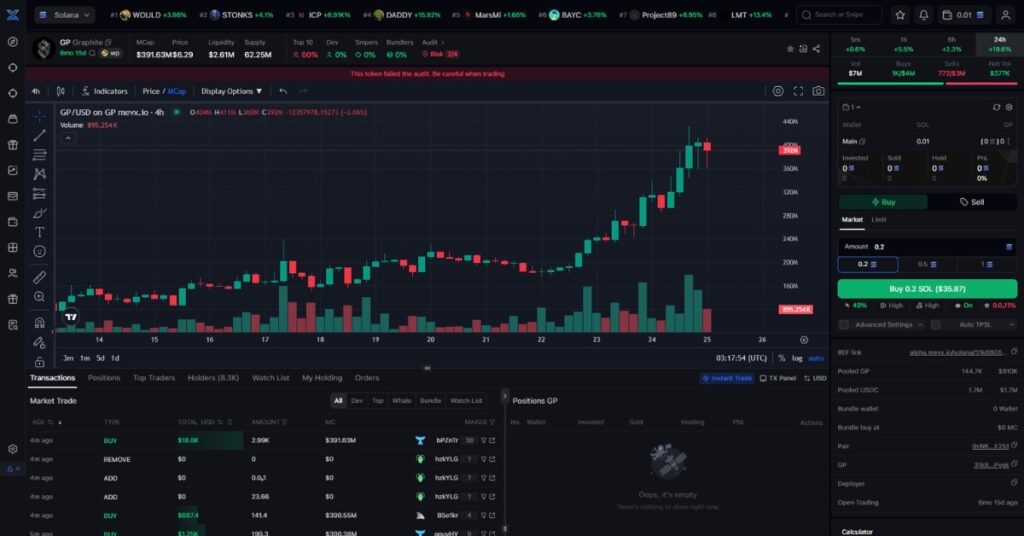Screen dimensions: 1024x536
Task: Add token to favorites with star icon
Action: coord(790,49)
